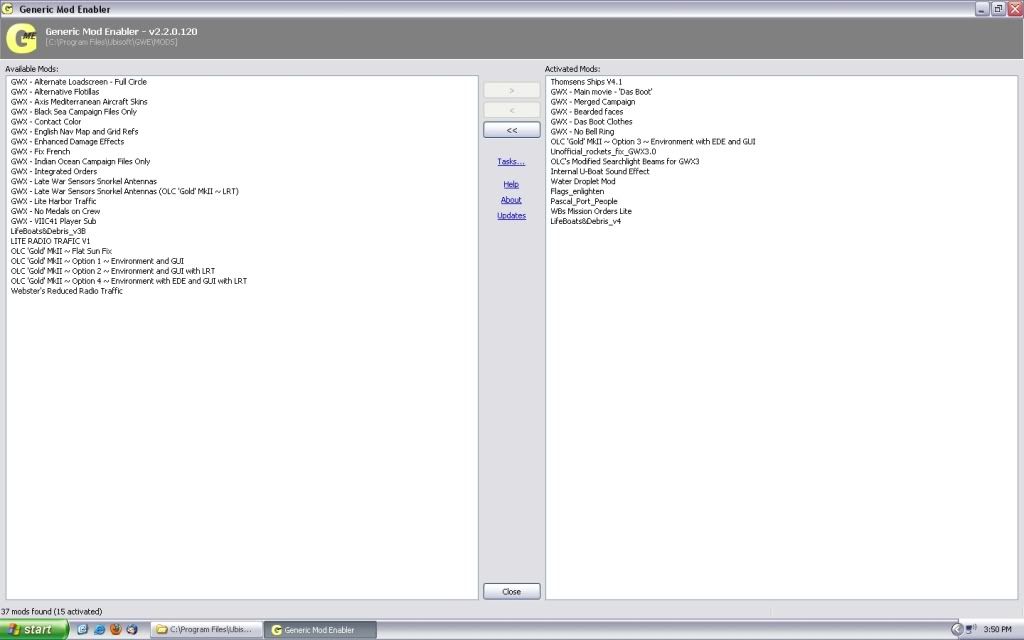
Task: Select 'GWX - Contact Color' mod
Action: tap(46, 121)
